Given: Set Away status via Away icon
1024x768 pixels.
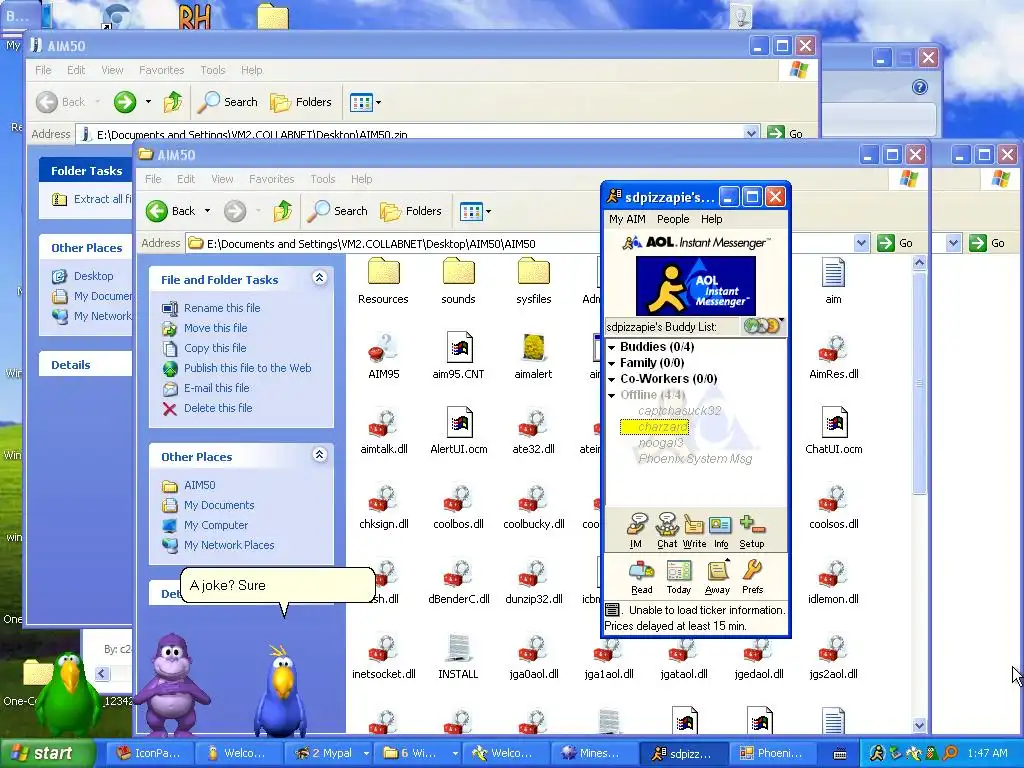Looking at the screenshot, I should point(717,577).
